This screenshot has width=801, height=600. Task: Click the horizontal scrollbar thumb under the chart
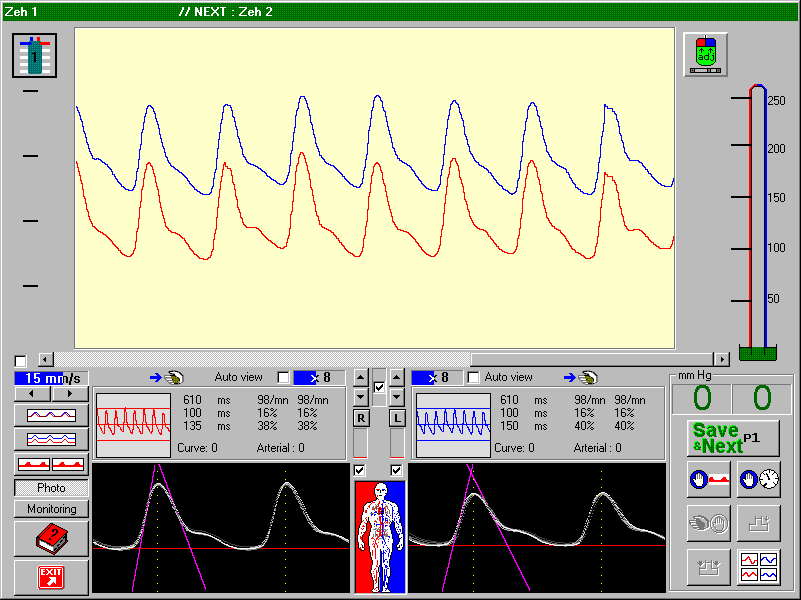point(593,359)
